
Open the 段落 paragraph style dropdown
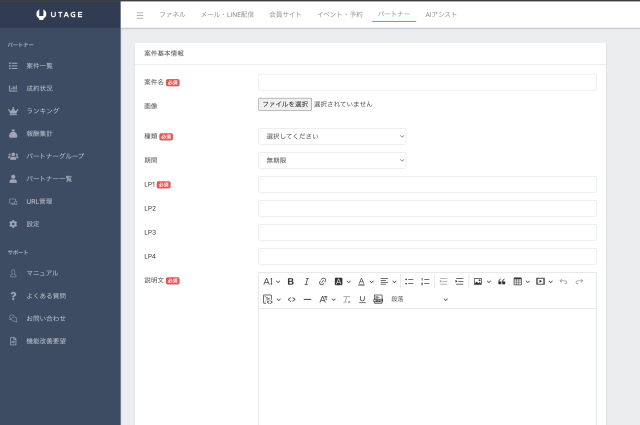419,299
